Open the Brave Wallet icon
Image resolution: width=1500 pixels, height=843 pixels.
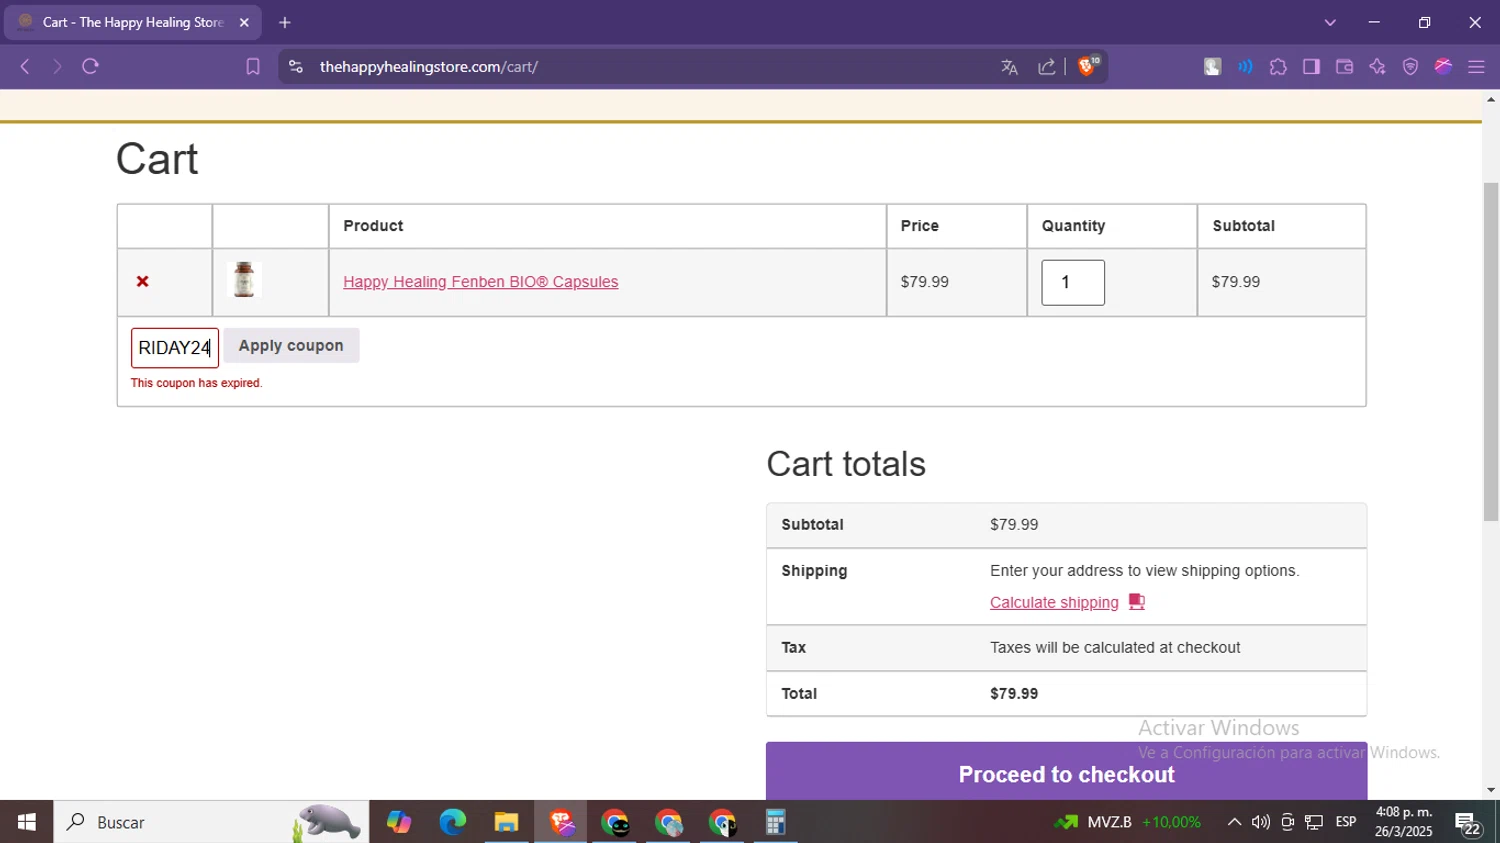pos(1344,67)
